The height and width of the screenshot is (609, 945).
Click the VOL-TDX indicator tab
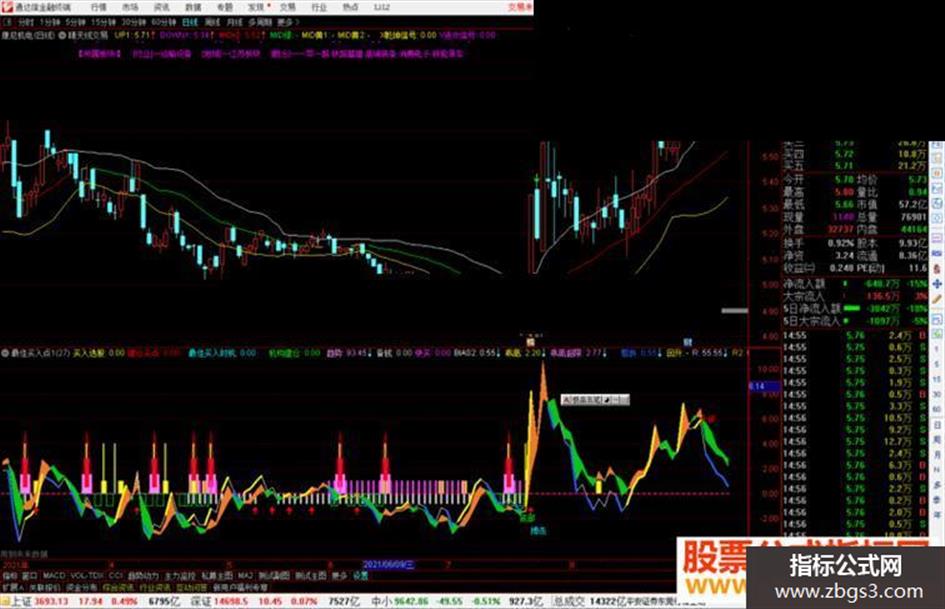pos(87,576)
